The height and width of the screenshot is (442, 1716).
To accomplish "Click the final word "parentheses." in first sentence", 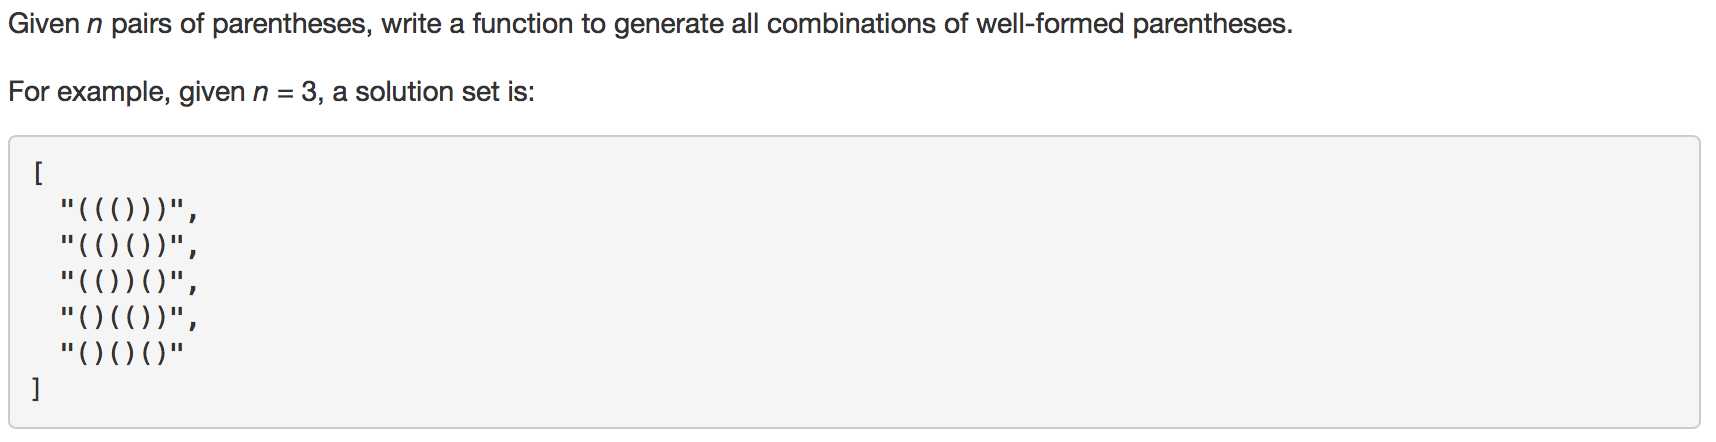I will click(x=1212, y=24).
